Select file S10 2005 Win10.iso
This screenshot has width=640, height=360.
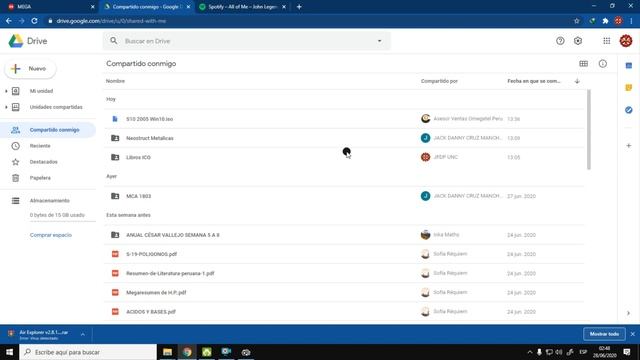[x=345, y=119]
